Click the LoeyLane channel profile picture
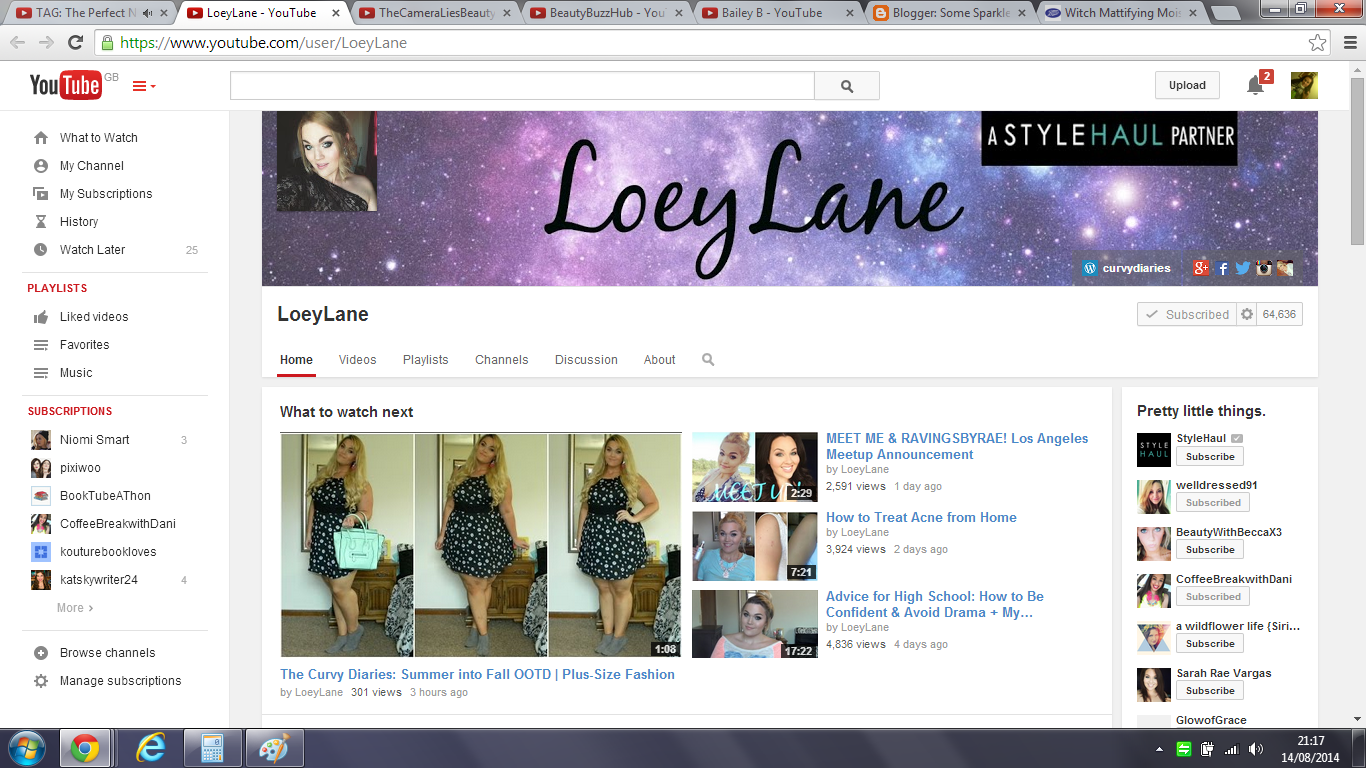1366x768 pixels. tap(327, 161)
